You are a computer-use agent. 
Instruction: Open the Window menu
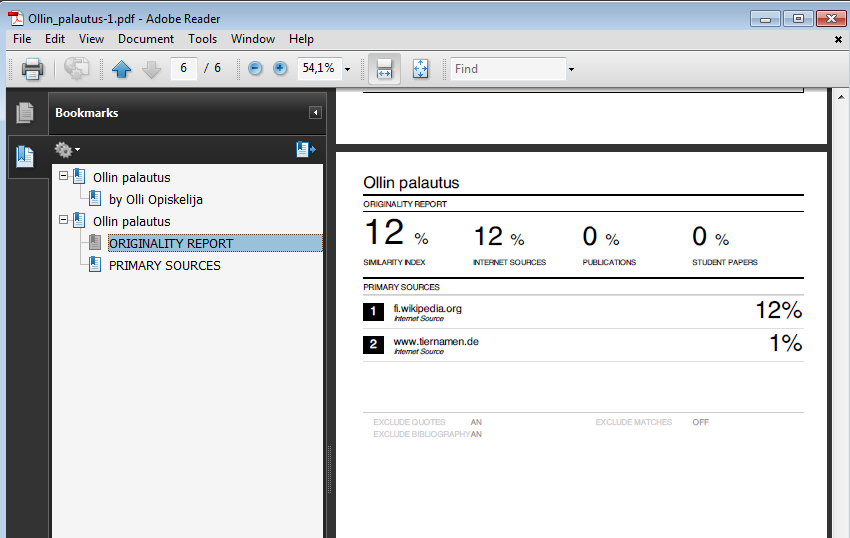253,39
